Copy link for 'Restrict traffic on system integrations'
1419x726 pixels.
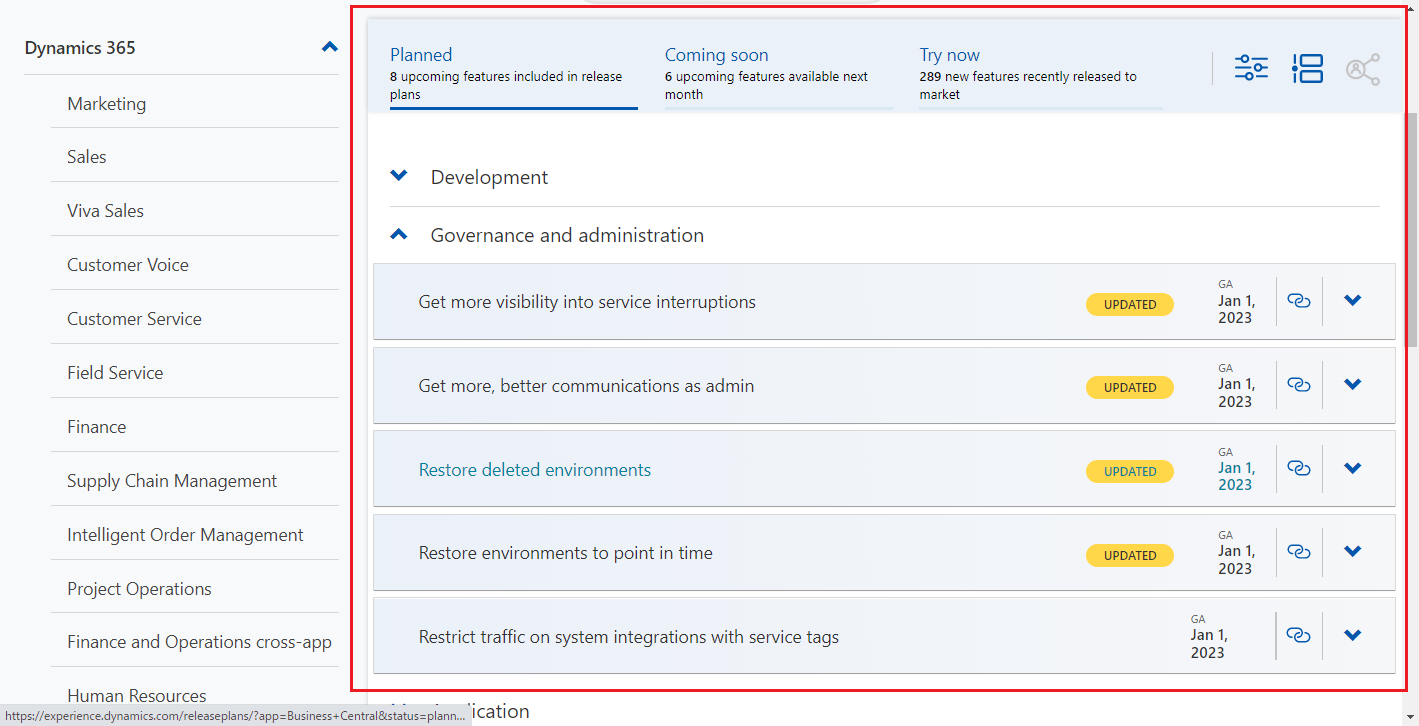(1299, 634)
